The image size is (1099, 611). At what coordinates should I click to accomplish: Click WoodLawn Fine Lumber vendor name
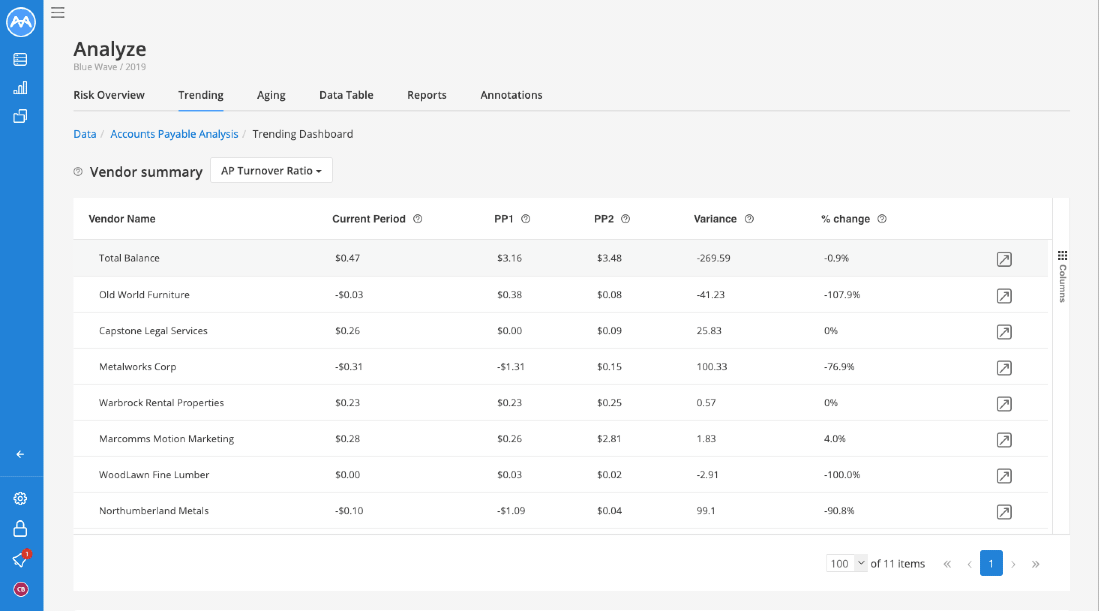(x=154, y=474)
